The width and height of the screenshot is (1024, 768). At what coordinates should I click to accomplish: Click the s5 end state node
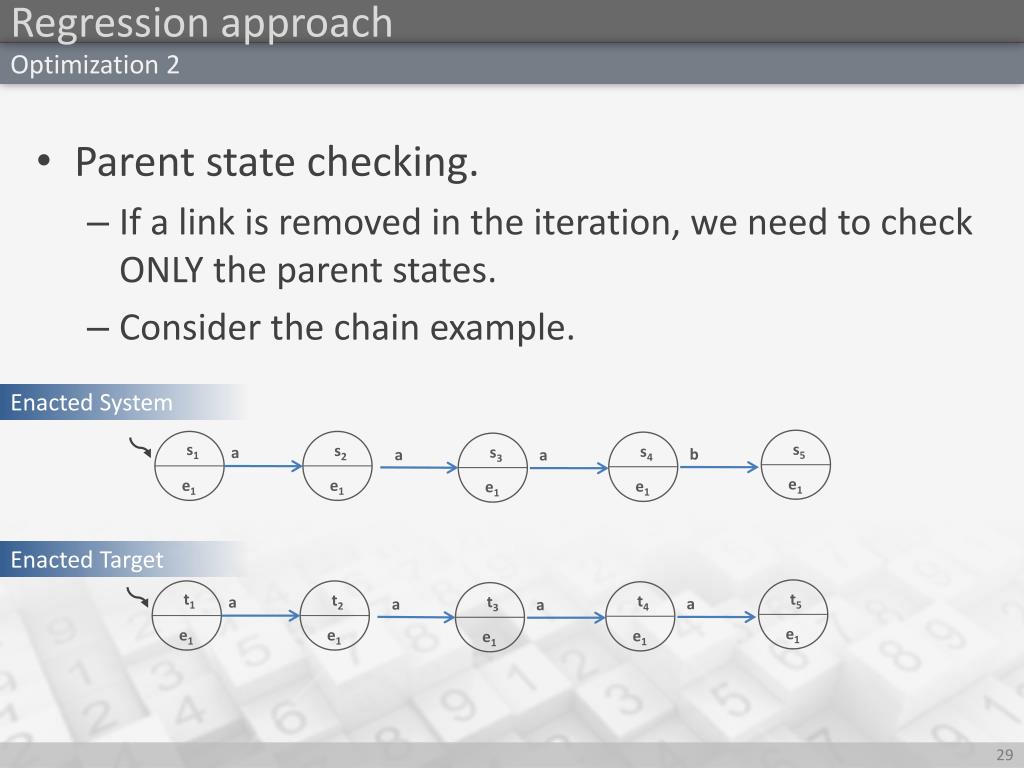click(x=796, y=465)
